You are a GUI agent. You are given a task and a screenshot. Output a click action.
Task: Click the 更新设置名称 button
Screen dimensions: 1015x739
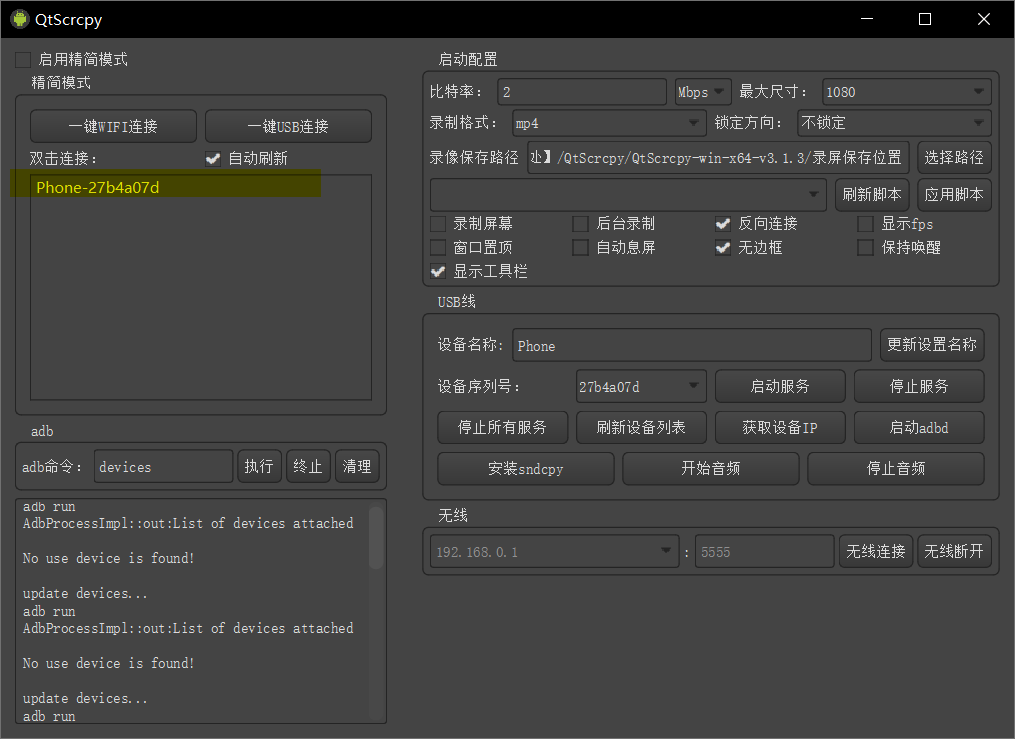[x=932, y=345]
